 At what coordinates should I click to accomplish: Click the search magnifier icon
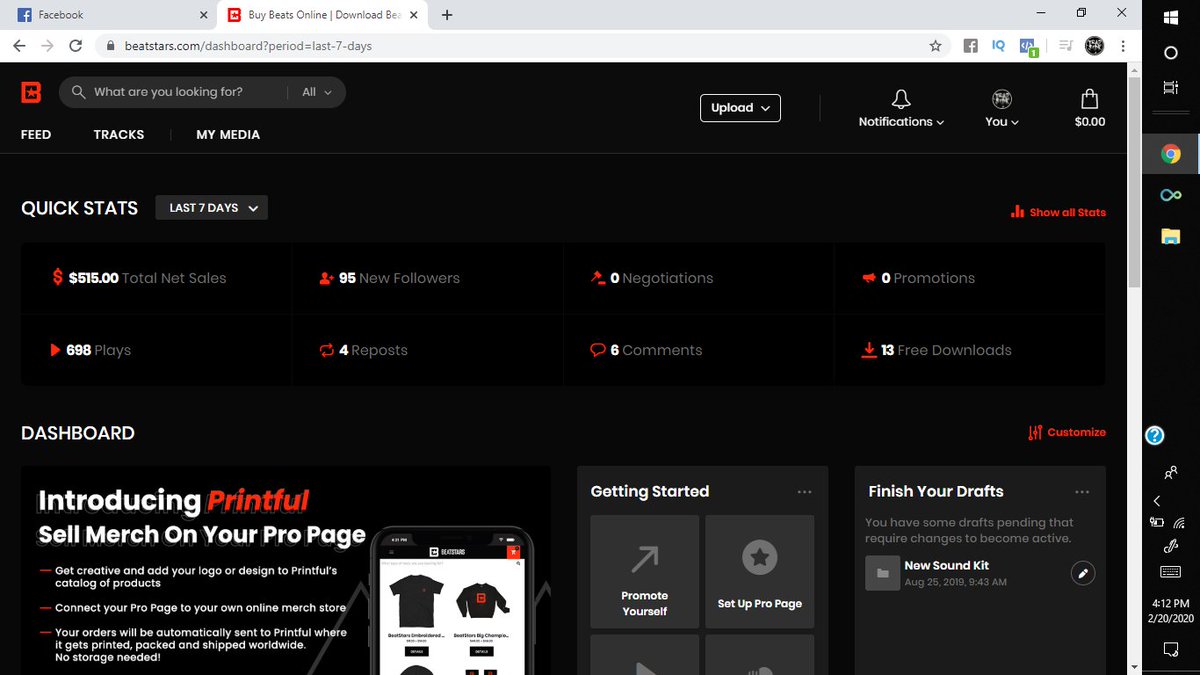point(78,92)
